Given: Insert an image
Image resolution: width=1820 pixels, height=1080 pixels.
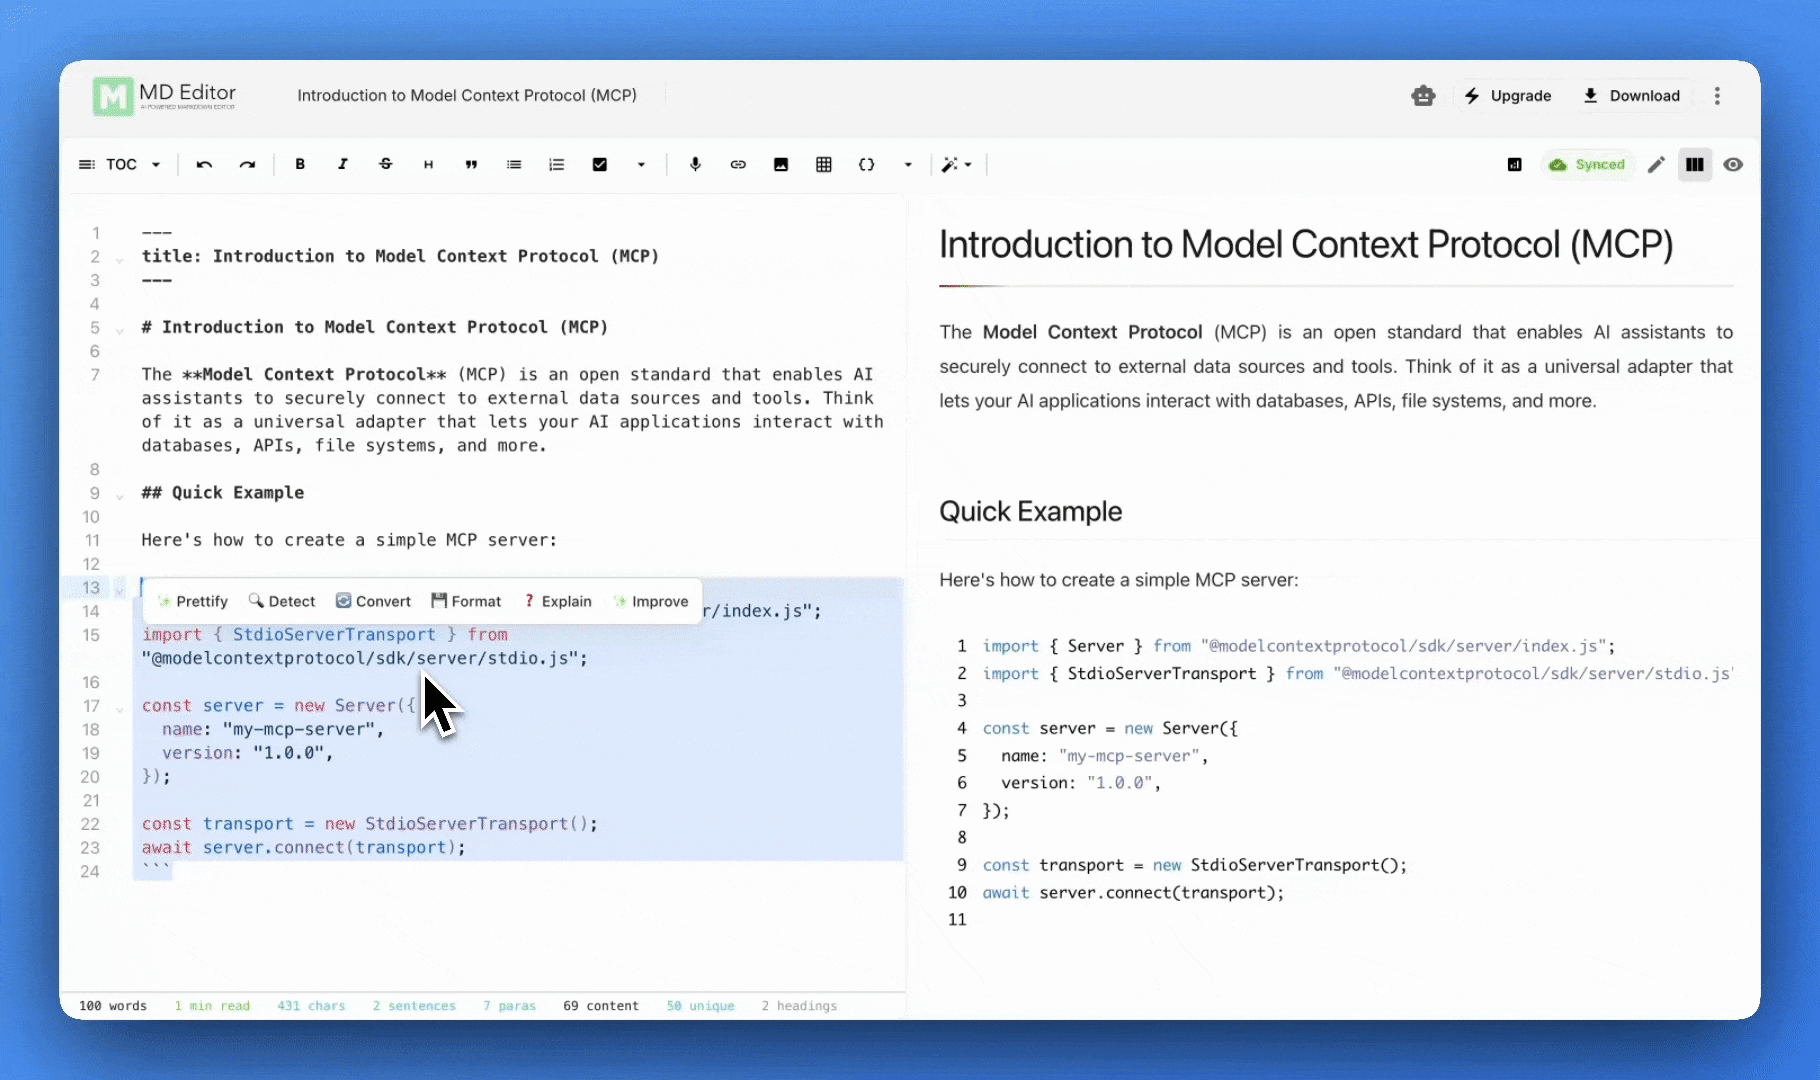Looking at the screenshot, I should 781,164.
